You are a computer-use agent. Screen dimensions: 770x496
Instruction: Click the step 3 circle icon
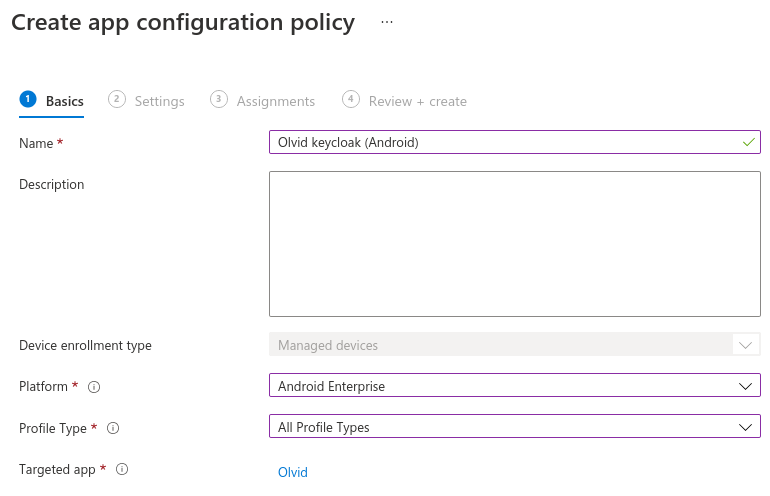pyautogui.click(x=219, y=99)
